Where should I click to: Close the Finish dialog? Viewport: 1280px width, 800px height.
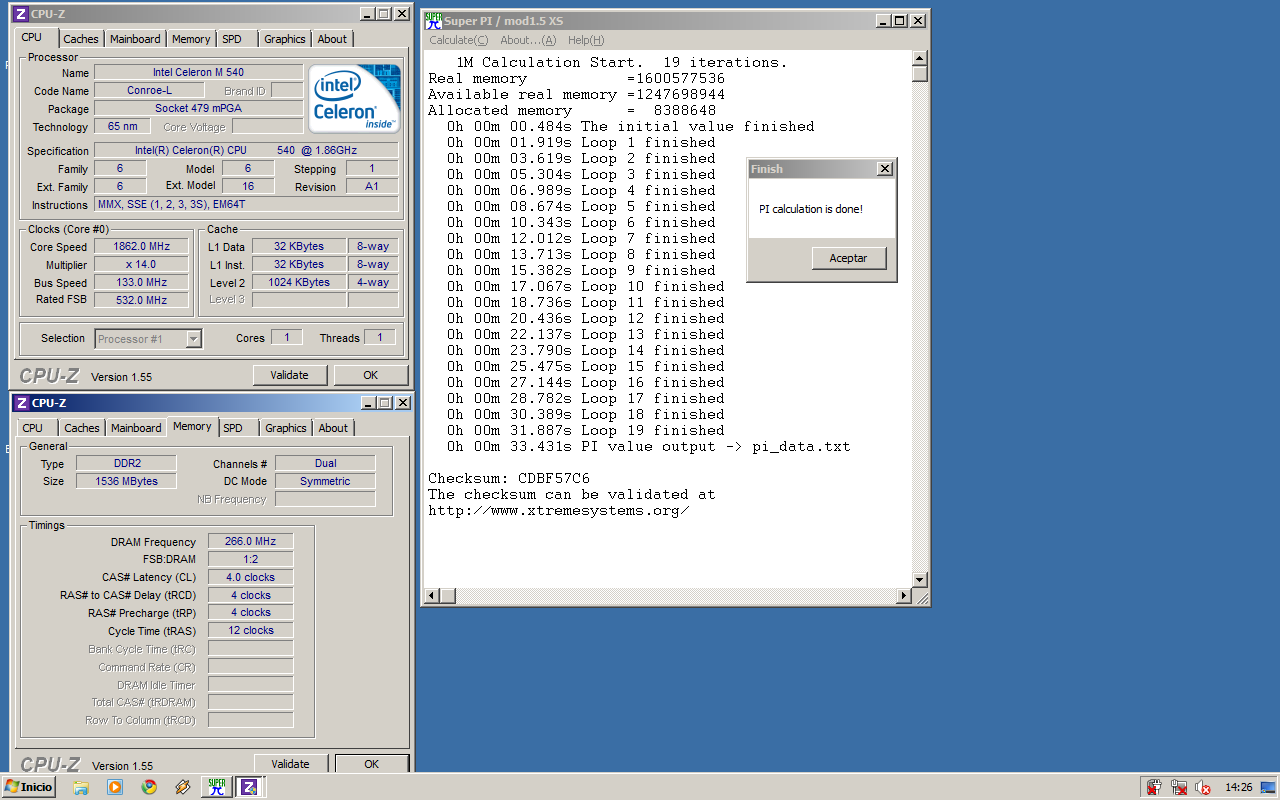pos(884,169)
